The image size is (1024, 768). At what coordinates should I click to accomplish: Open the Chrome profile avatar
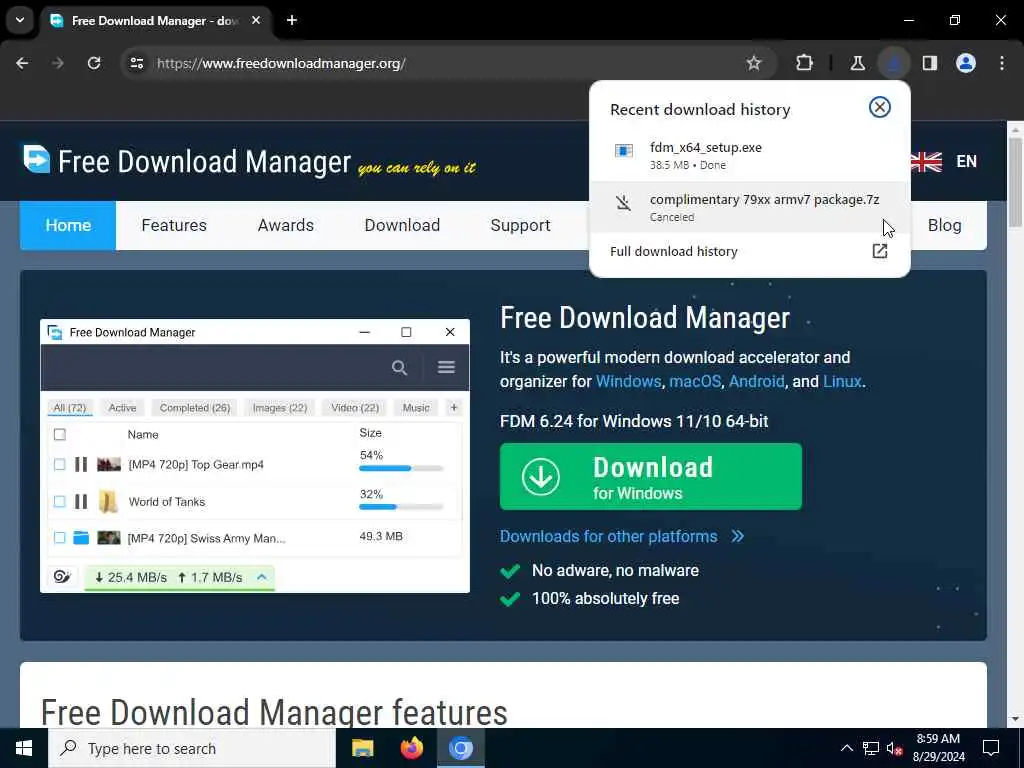(966, 63)
